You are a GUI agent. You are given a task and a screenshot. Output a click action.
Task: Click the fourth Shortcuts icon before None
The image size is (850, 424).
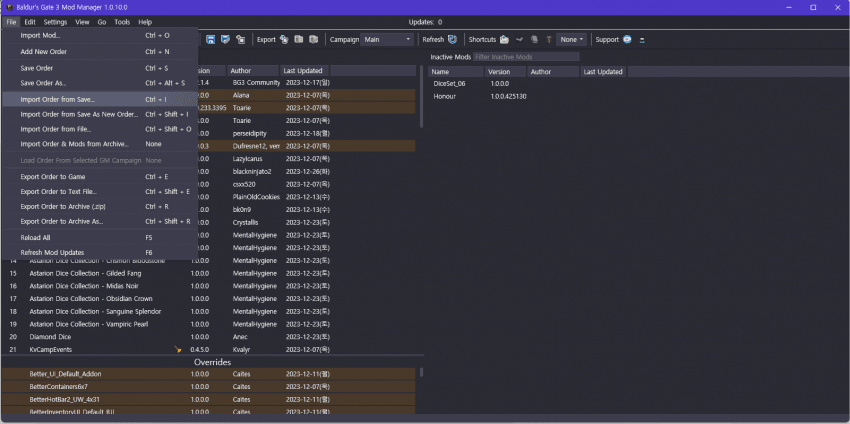click(x=549, y=40)
